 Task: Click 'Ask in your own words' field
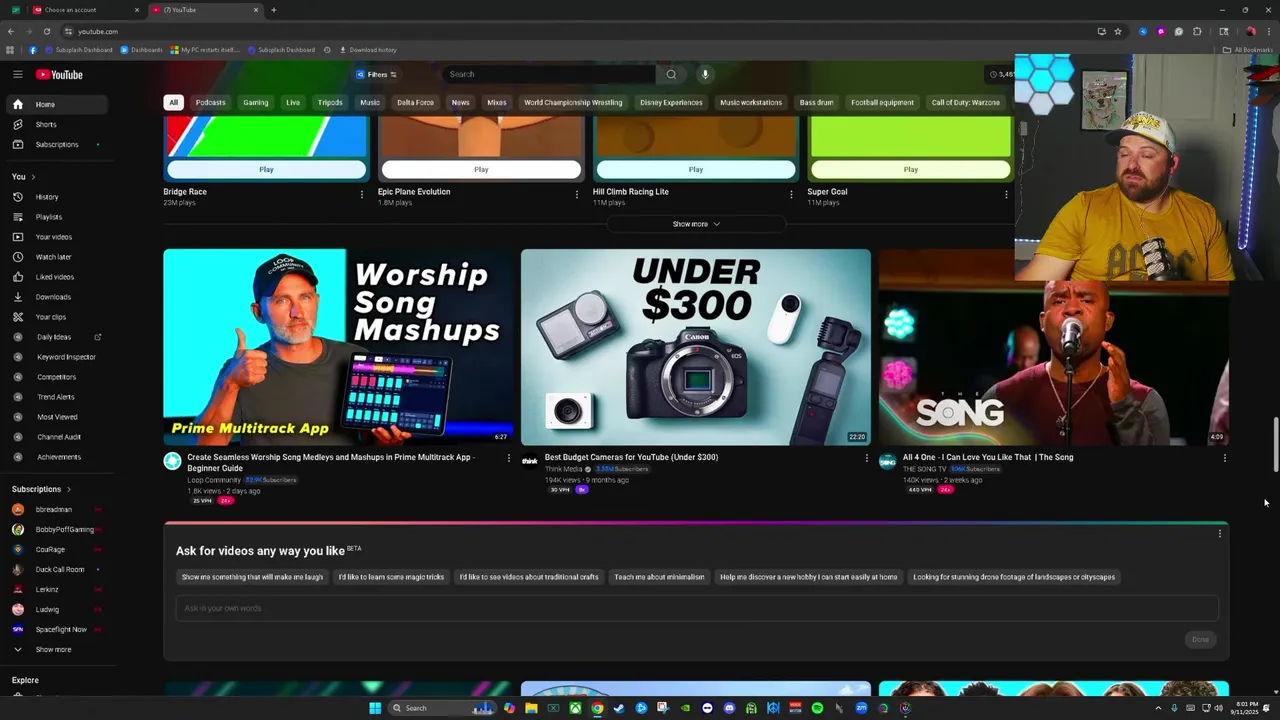click(697, 608)
